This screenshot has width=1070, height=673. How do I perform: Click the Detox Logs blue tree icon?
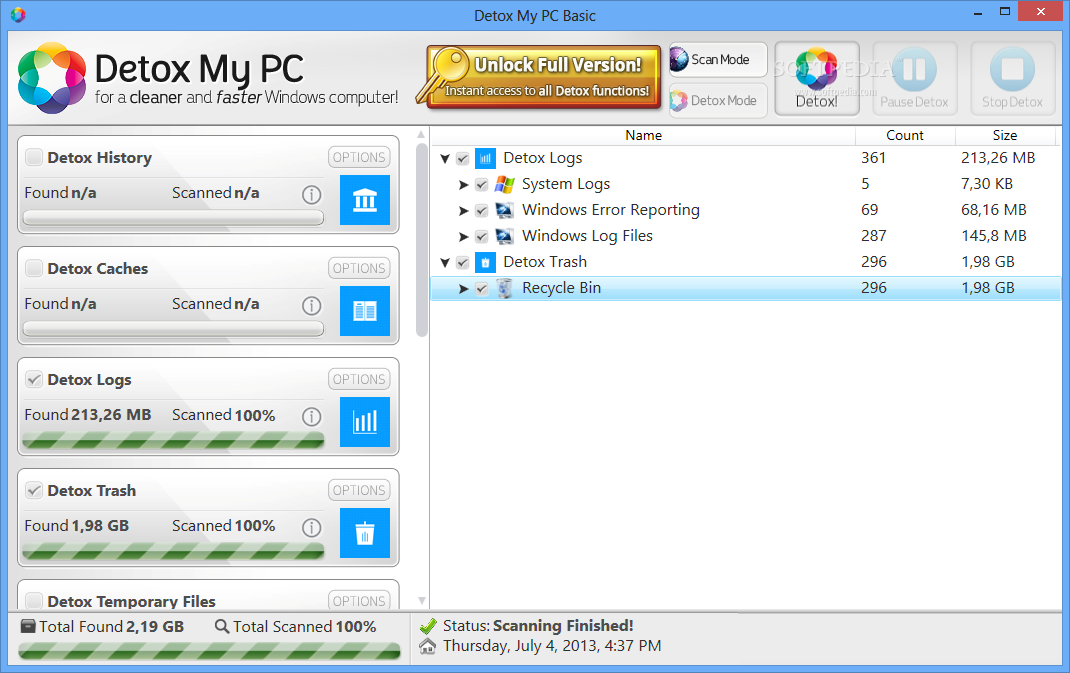pos(485,158)
